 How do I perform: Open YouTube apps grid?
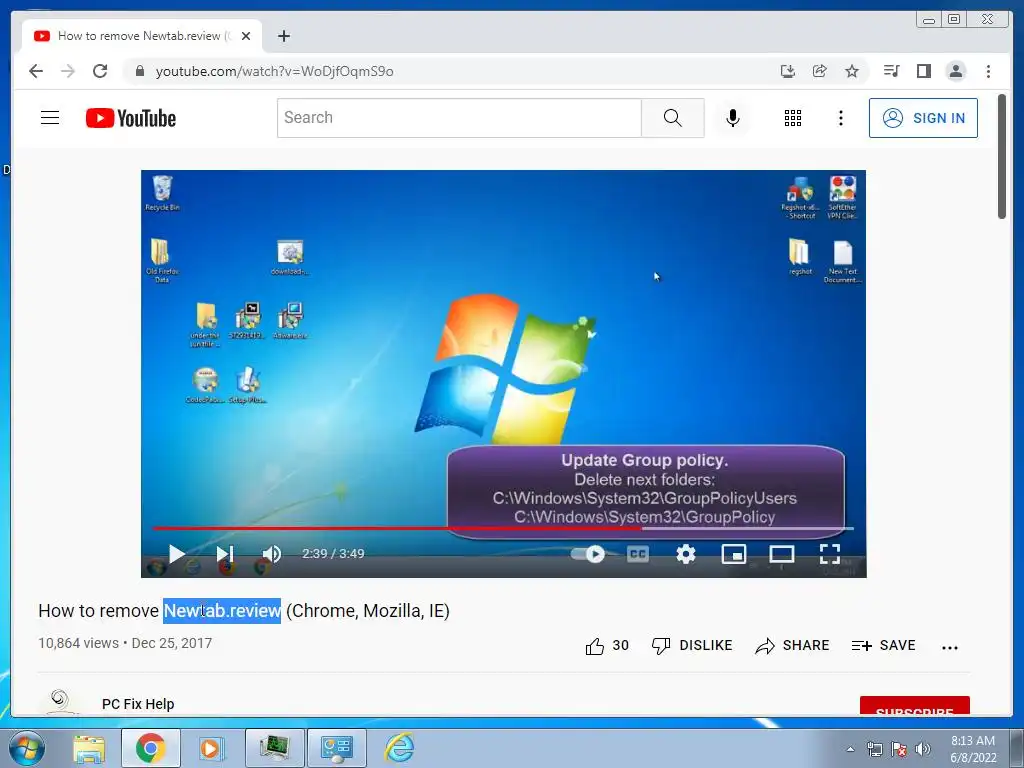pos(793,118)
